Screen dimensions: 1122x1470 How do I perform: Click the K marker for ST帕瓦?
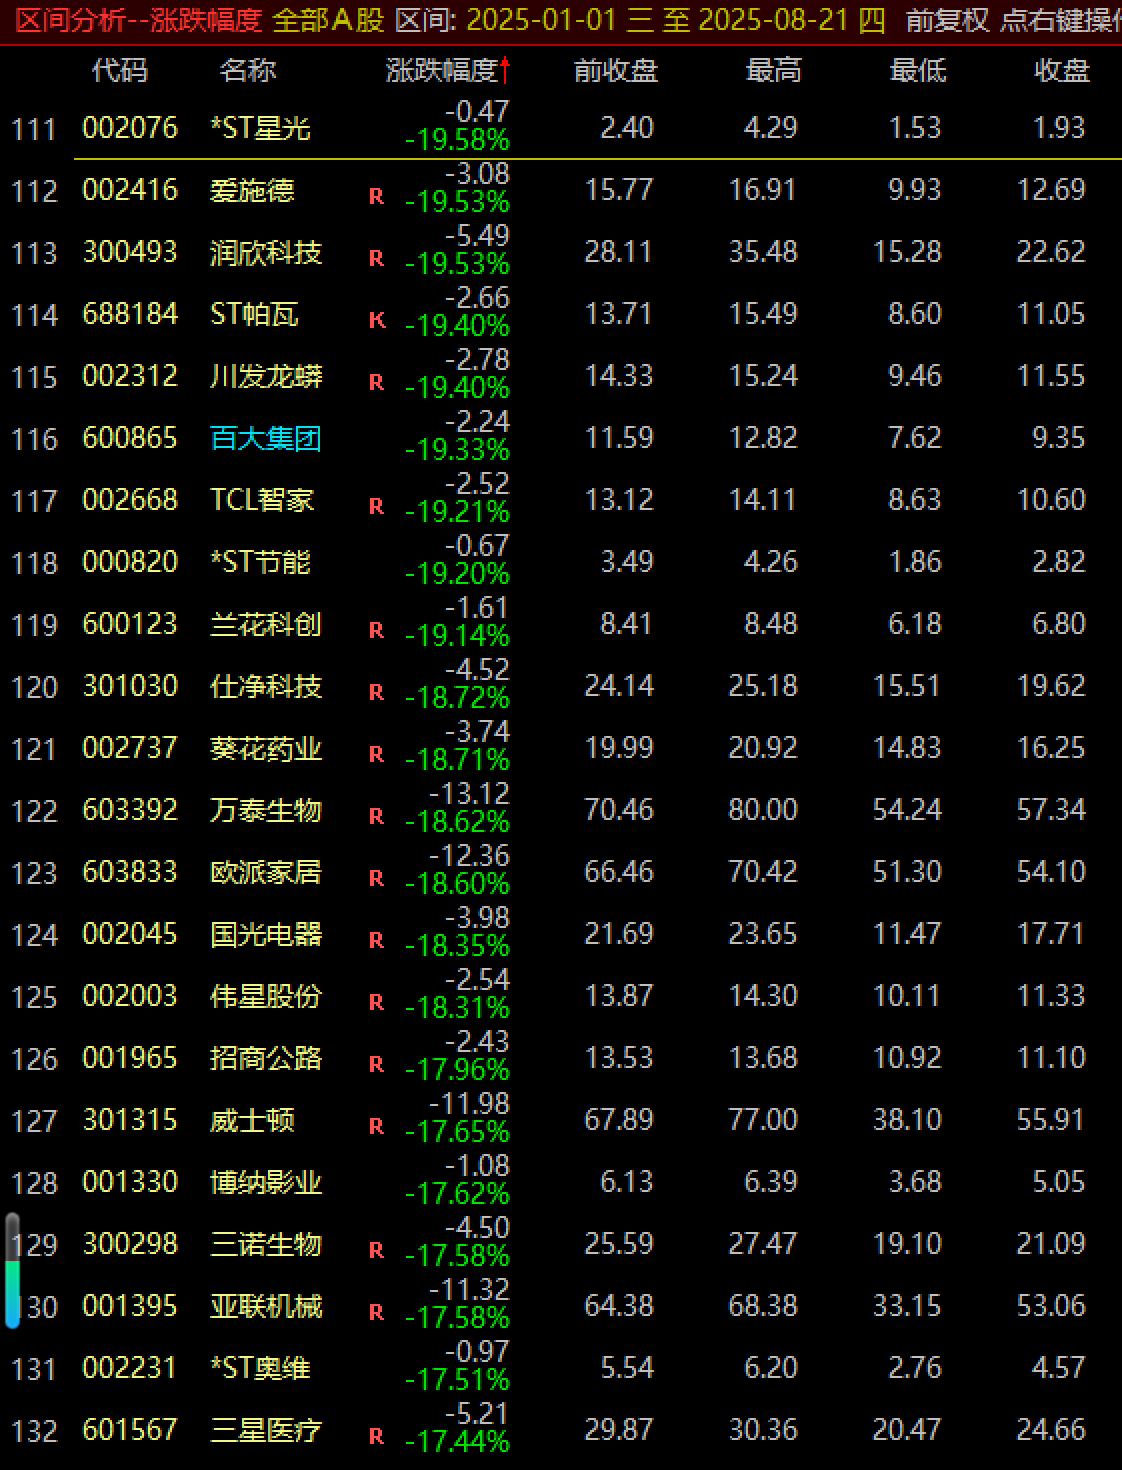pos(376,321)
